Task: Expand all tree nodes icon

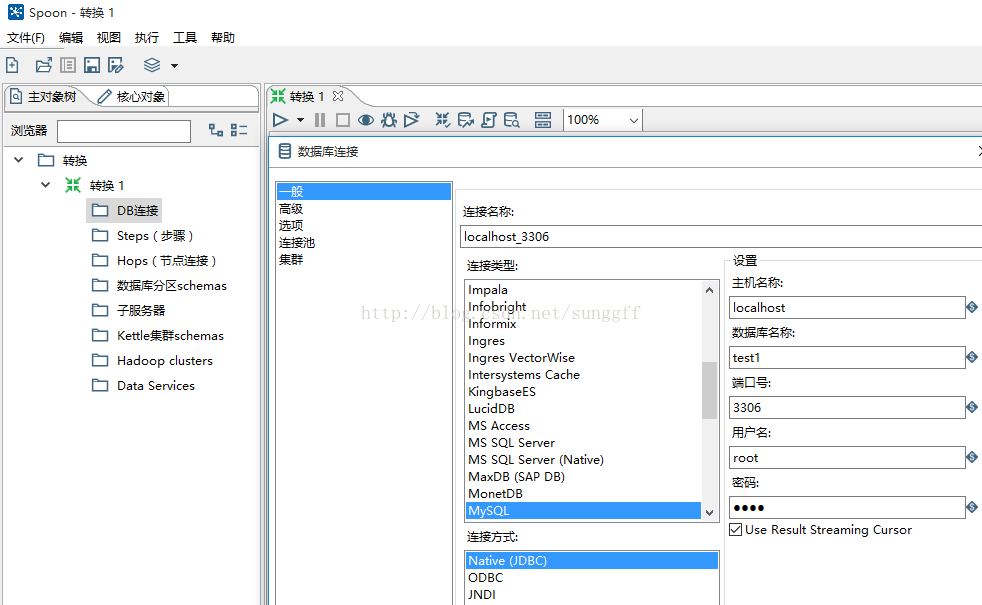Action: tap(215, 130)
